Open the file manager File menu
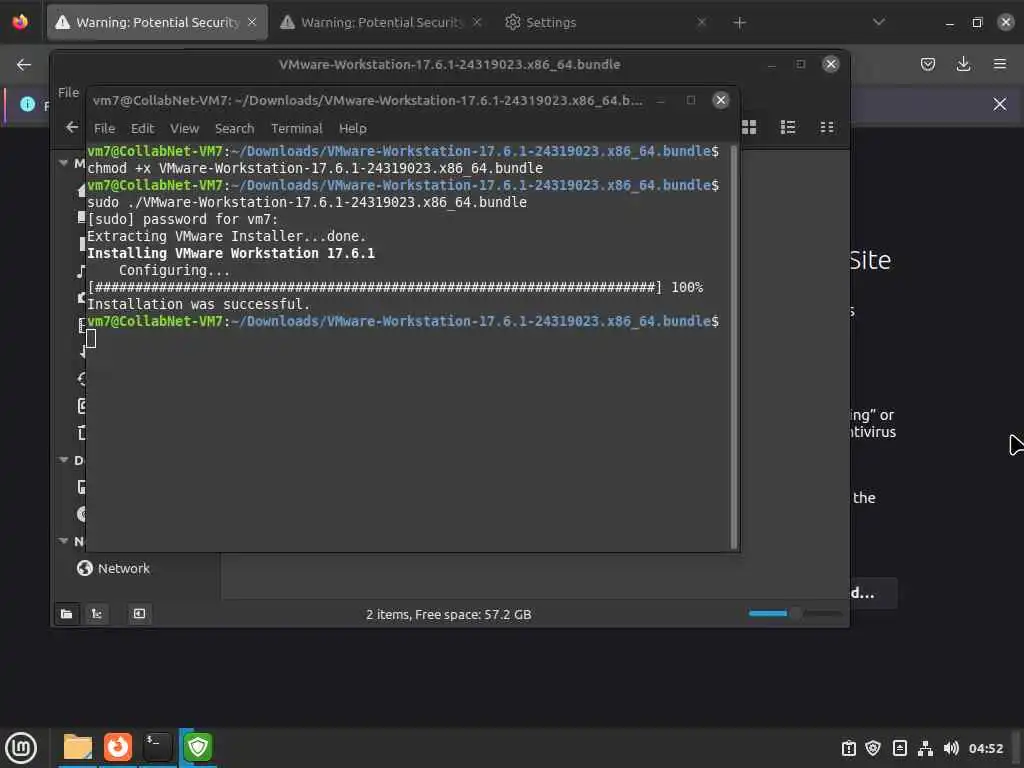 69,93
